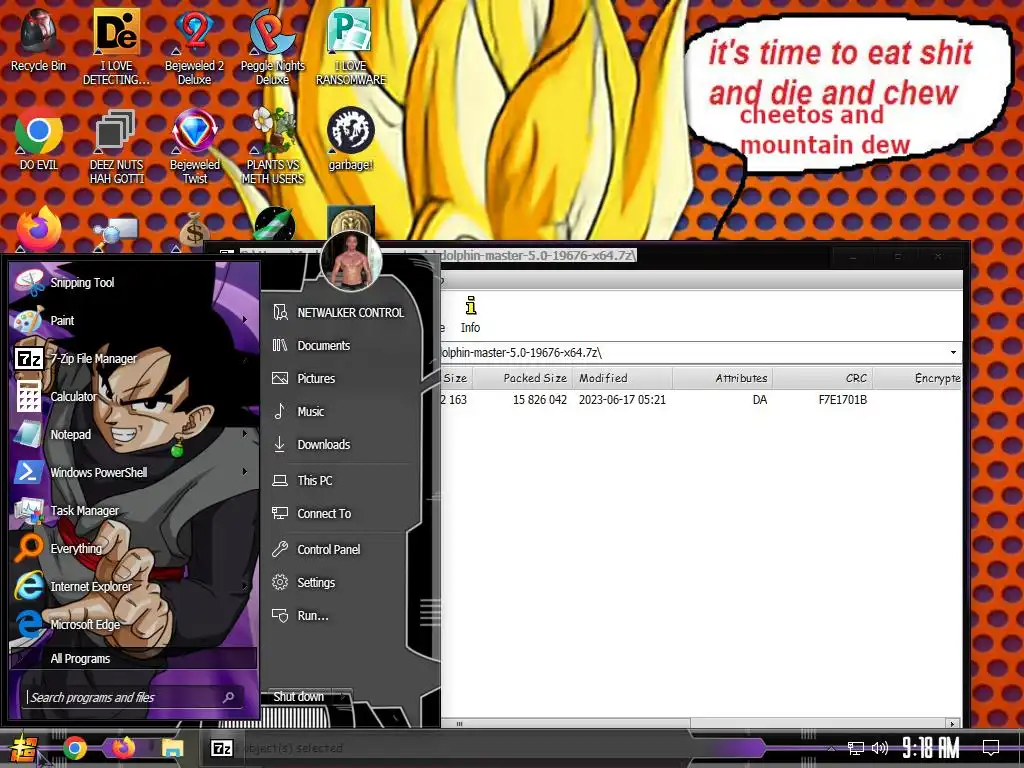Viewport: 1024px width, 768px height.
Task: Open Settings from Start menu
Action: 338,583
